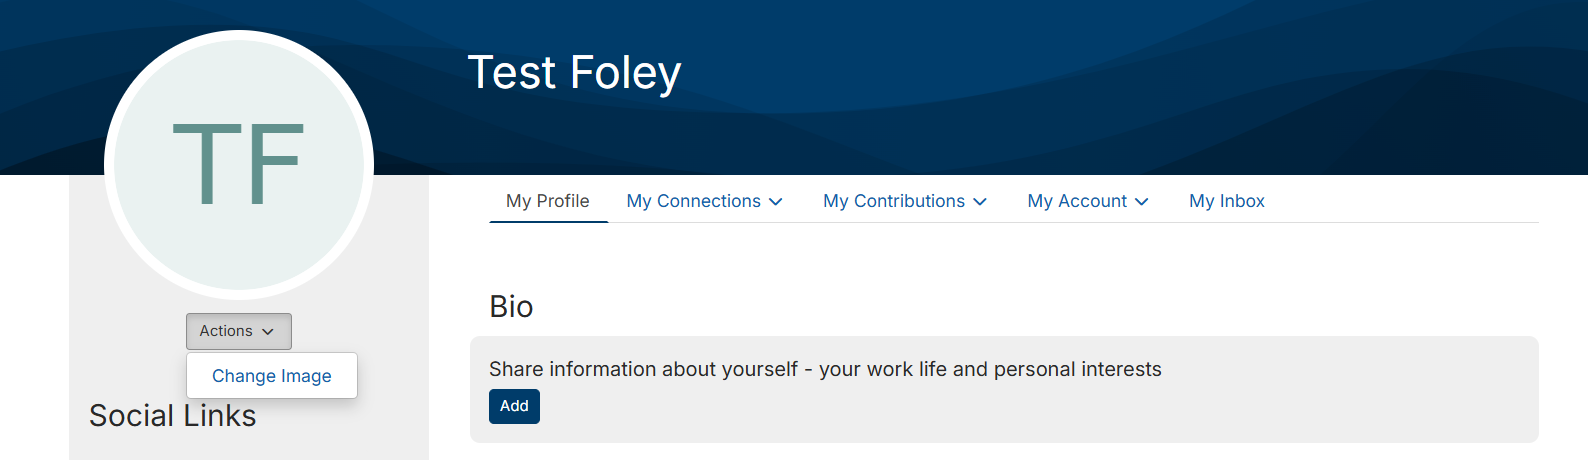The image size is (1588, 460).
Task: Click the TF profile avatar circle
Action: 239,165
